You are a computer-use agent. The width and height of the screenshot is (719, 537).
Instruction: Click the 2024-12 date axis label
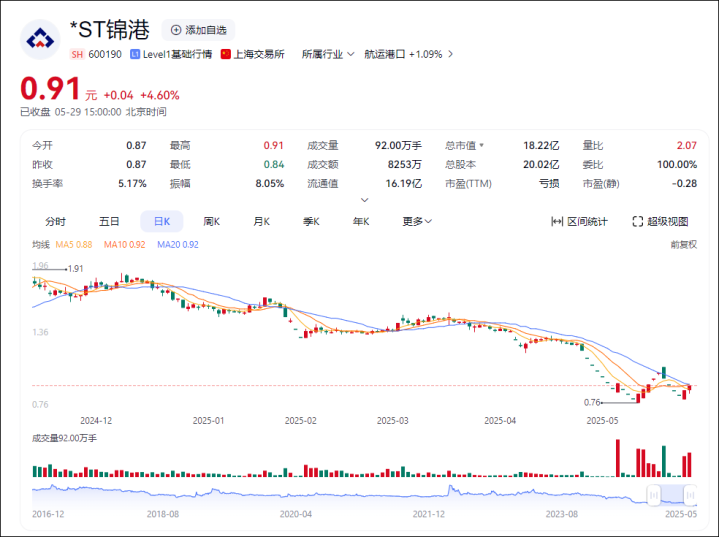[x=96, y=421]
